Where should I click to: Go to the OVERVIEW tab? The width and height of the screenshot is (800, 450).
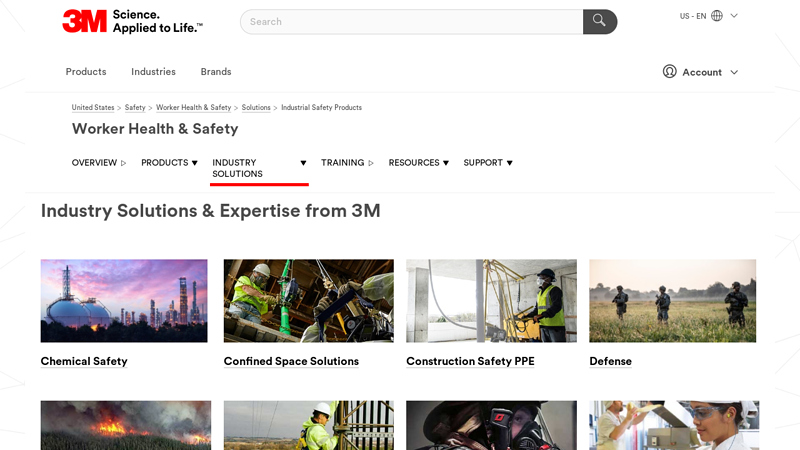pyautogui.click(x=94, y=163)
